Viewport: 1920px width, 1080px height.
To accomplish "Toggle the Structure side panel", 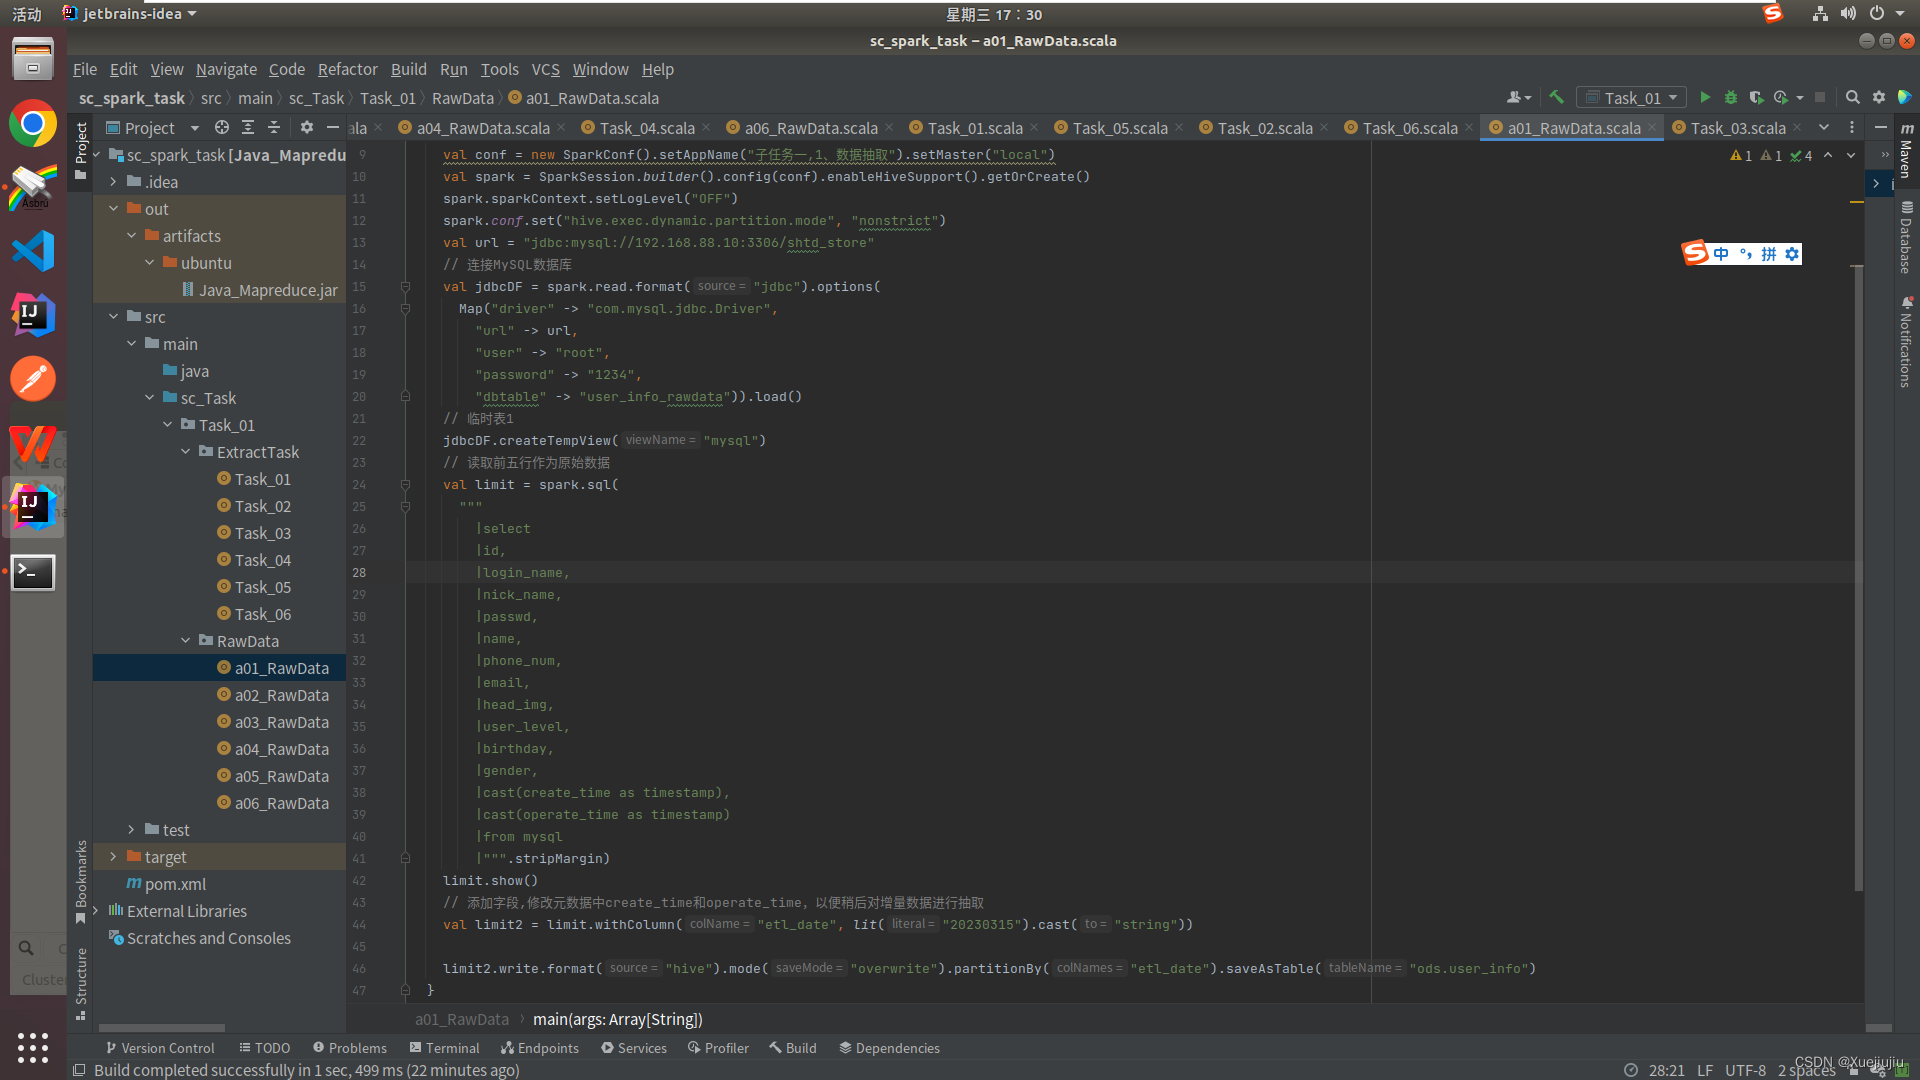I will (x=81, y=982).
